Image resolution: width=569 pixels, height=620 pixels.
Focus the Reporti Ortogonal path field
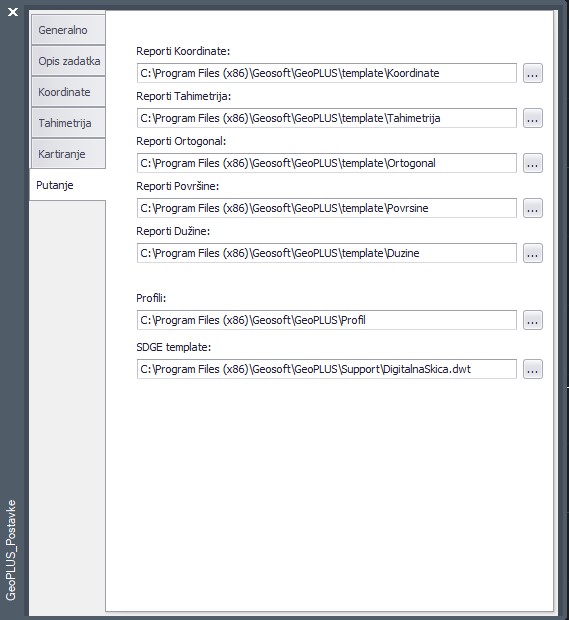(327, 163)
